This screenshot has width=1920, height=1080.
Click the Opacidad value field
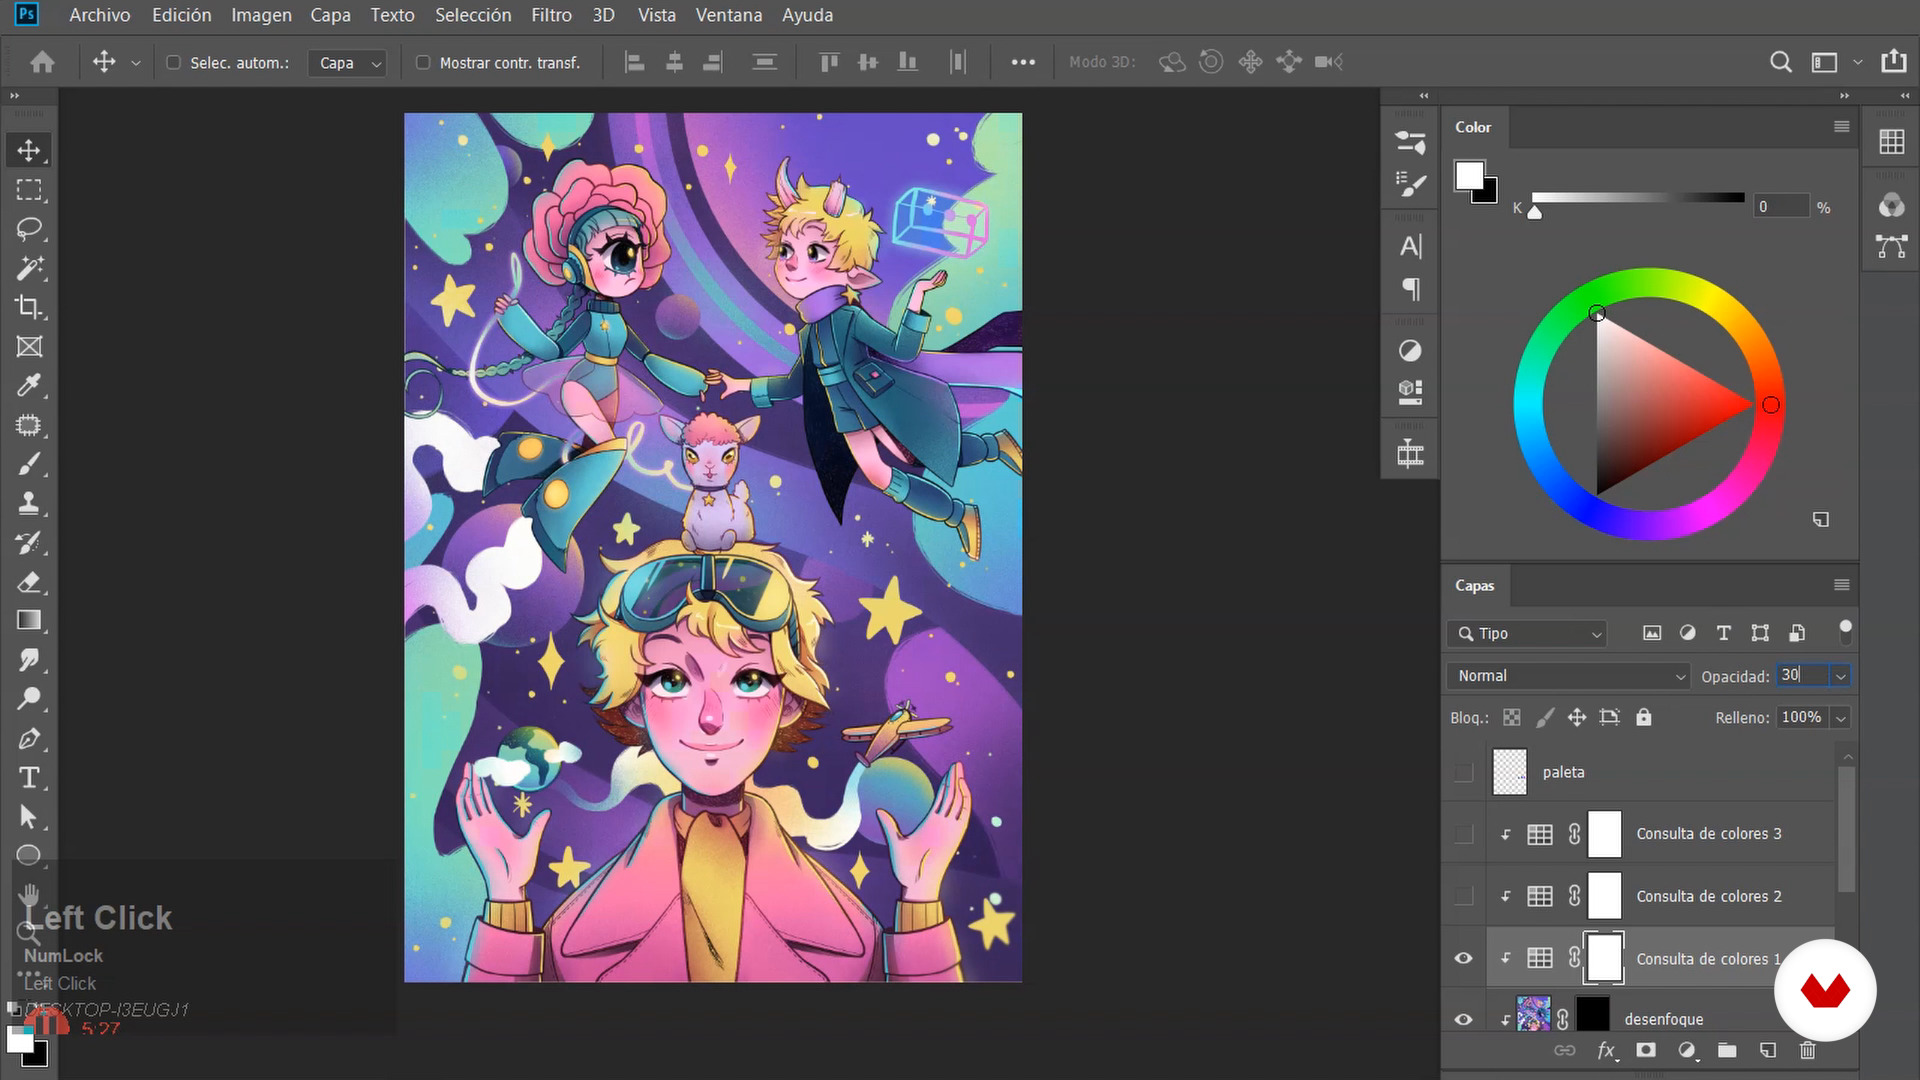coord(1803,676)
